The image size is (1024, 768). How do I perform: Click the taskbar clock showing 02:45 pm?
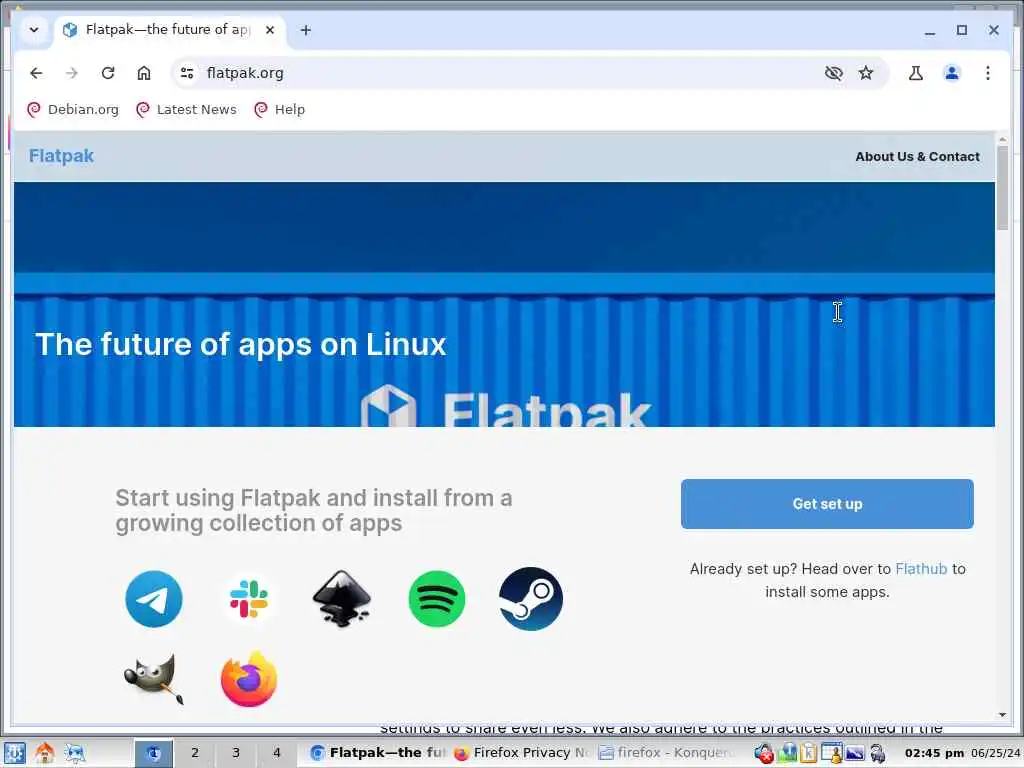tap(935, 753)
